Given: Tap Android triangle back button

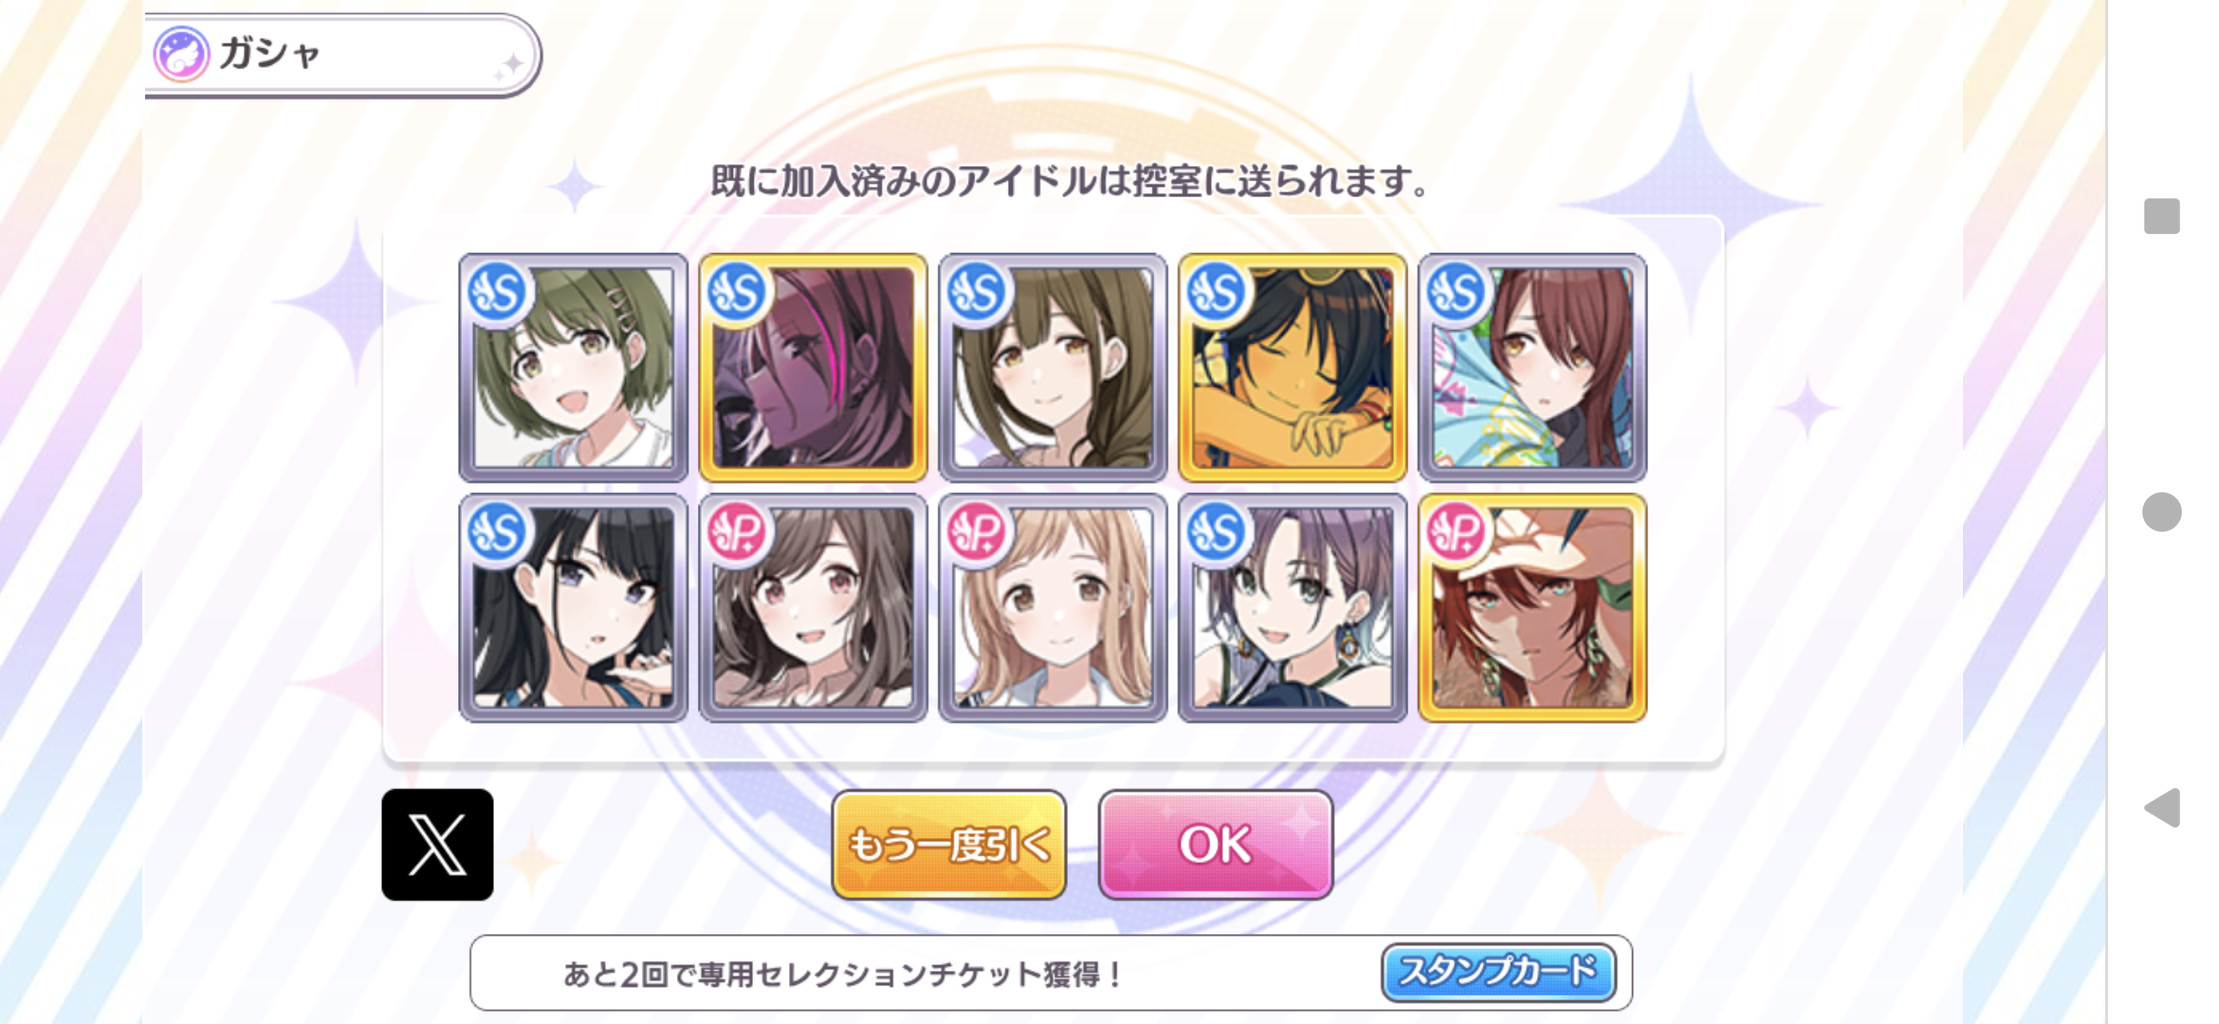Looking at the screenshot, I should click(x=2162, y=807).
